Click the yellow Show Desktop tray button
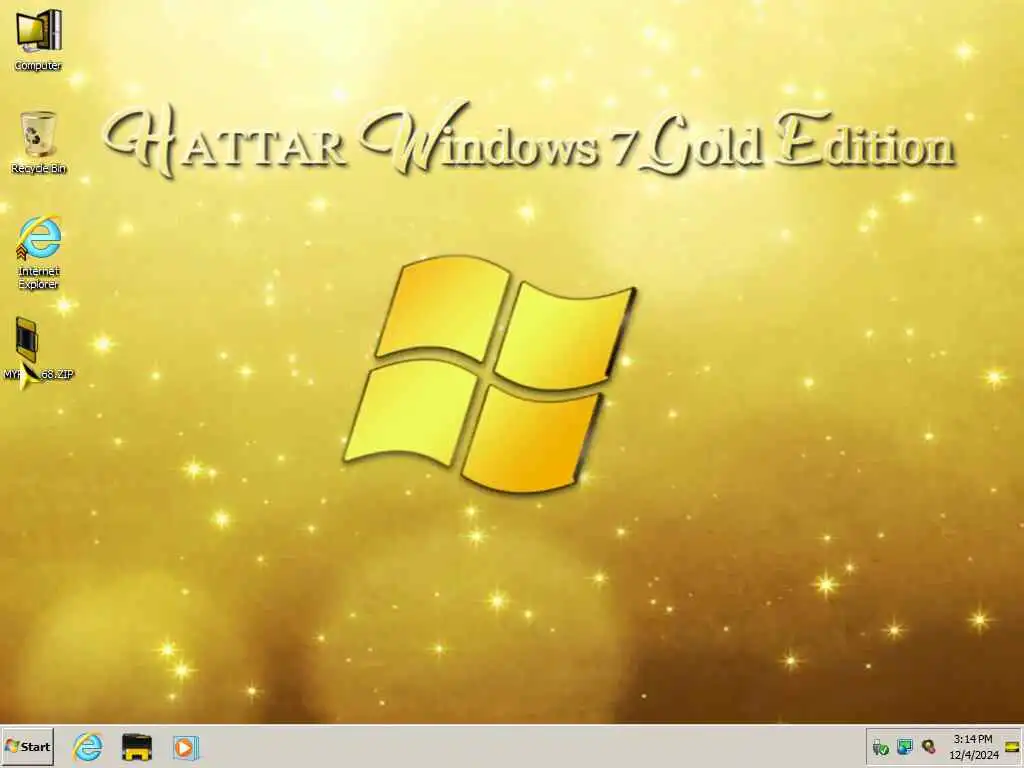 coord(1013,746)
